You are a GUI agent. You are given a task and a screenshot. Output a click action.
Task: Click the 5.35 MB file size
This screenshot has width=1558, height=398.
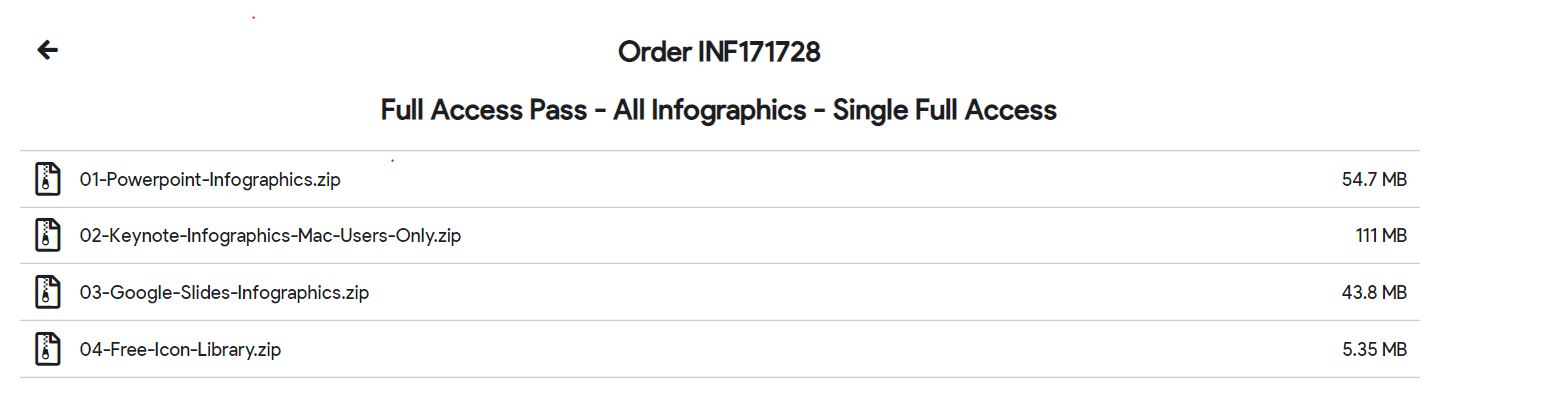(x=1374, y=350)
